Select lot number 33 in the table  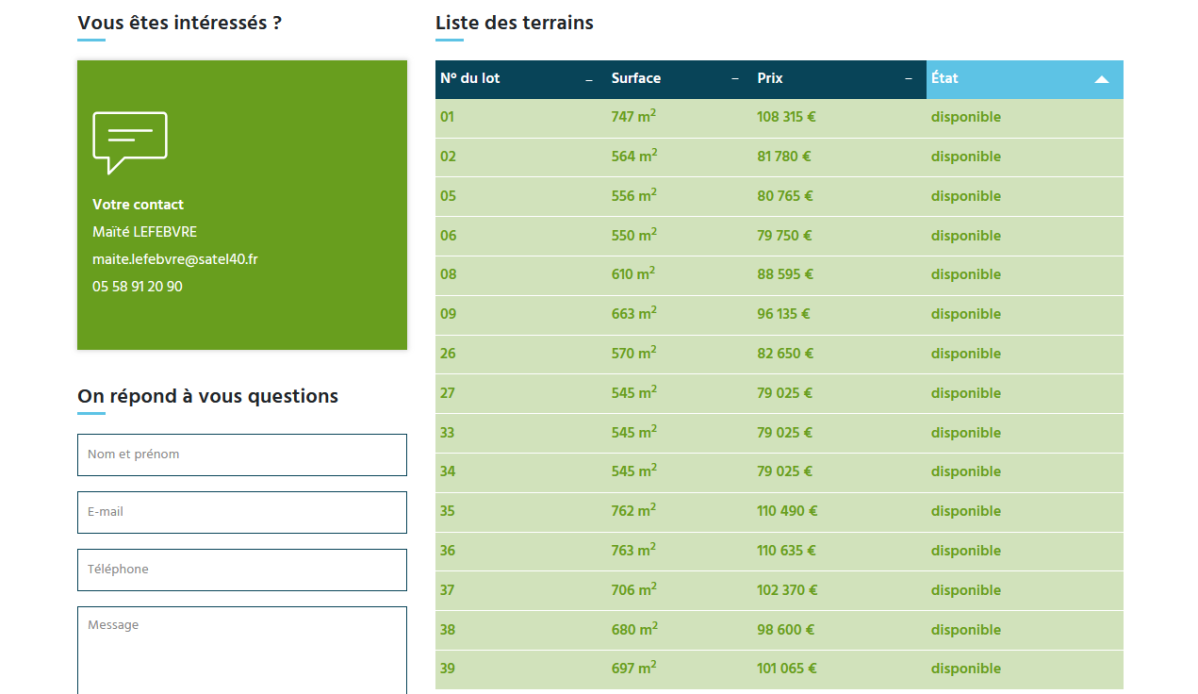point(448,433)
